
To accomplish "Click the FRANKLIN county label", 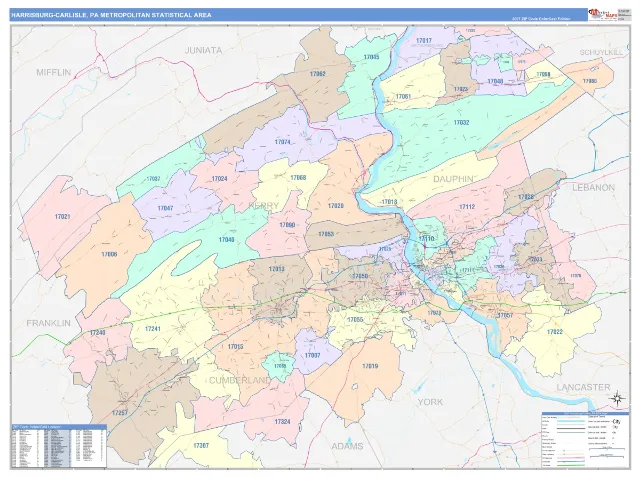I will click(49, 323).
